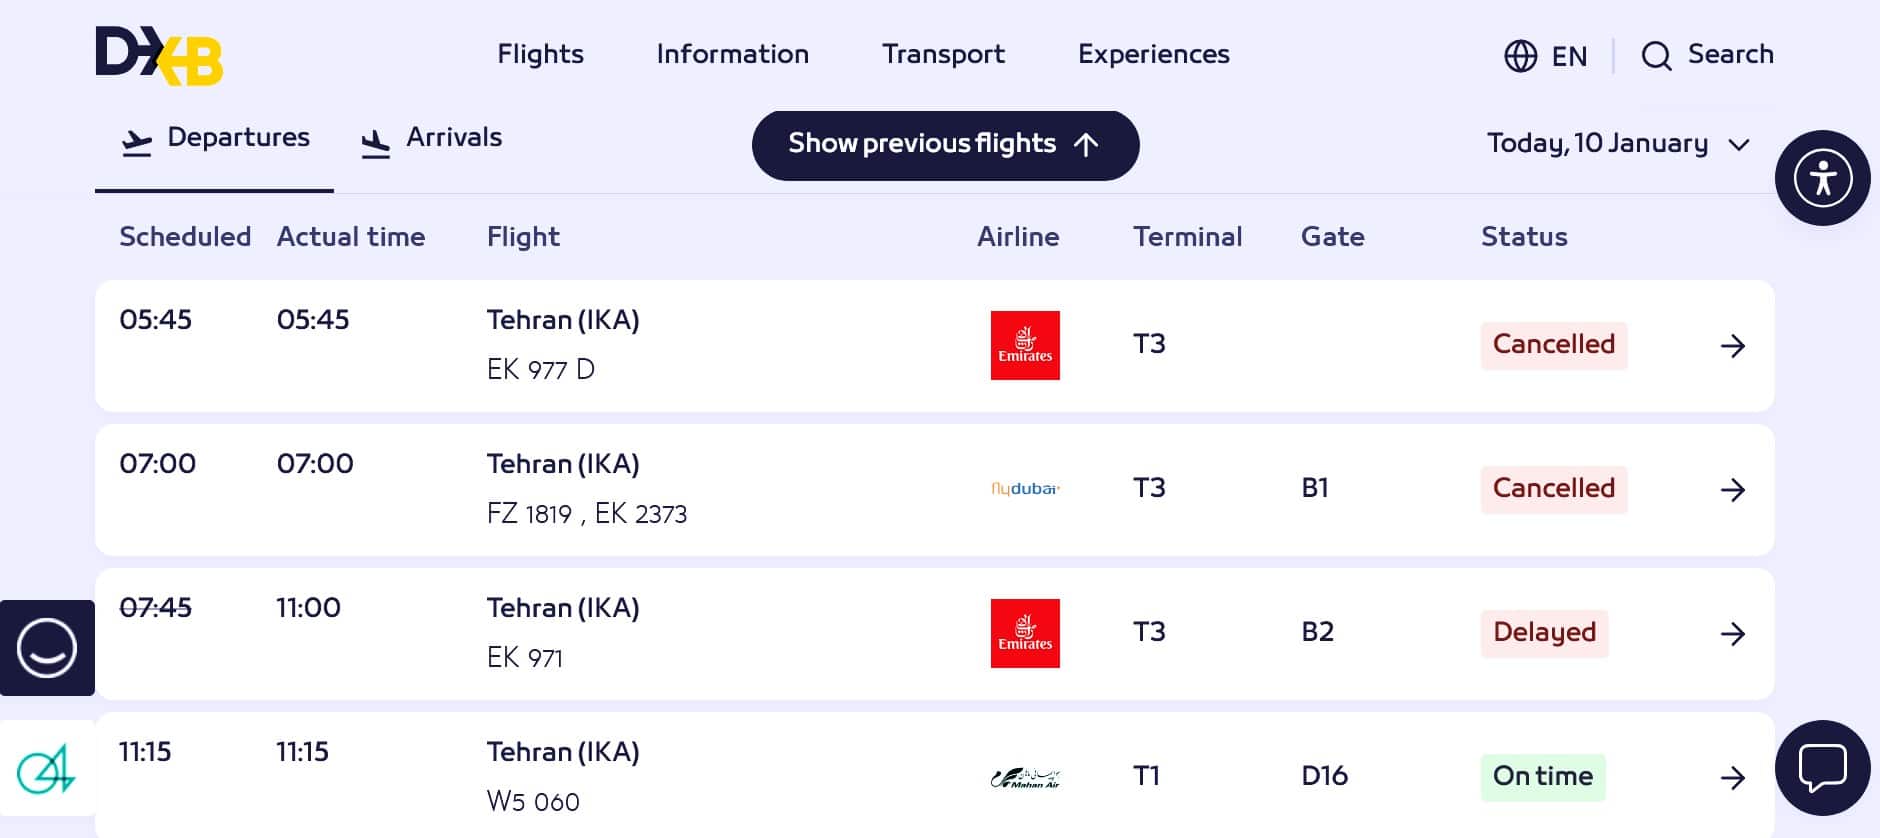Open the Experiences menu link
Viewport: 1880px width, 838px height.
[1153, 54]
